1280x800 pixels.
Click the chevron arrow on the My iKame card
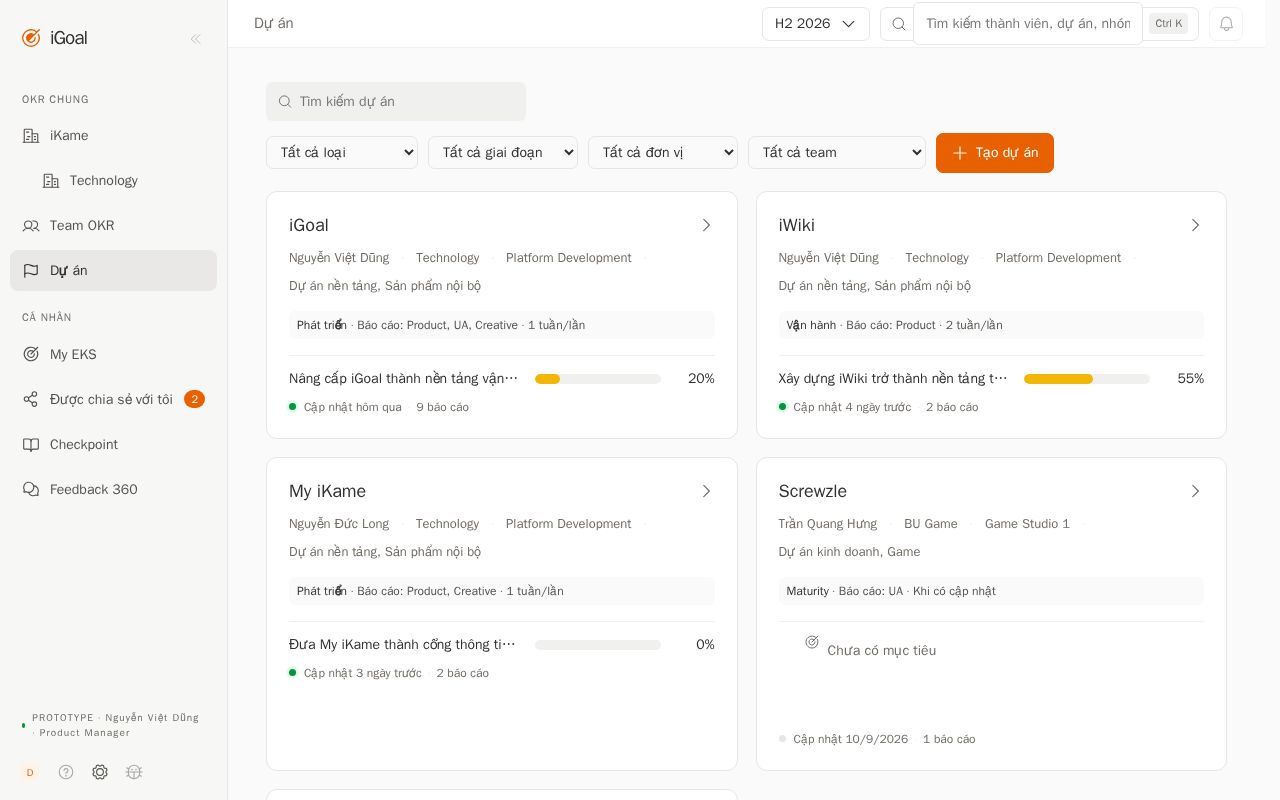coord(706,491)
